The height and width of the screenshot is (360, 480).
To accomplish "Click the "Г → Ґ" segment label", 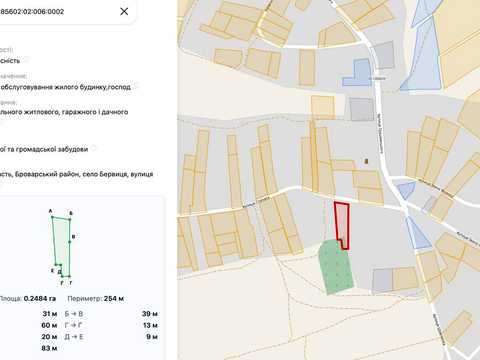I will pyautogui.click(x=74, y=325).
